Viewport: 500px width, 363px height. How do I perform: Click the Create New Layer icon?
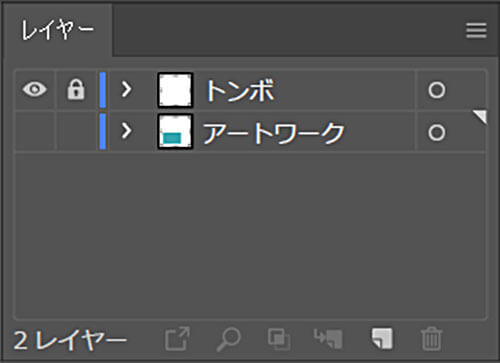click(382, 339)
